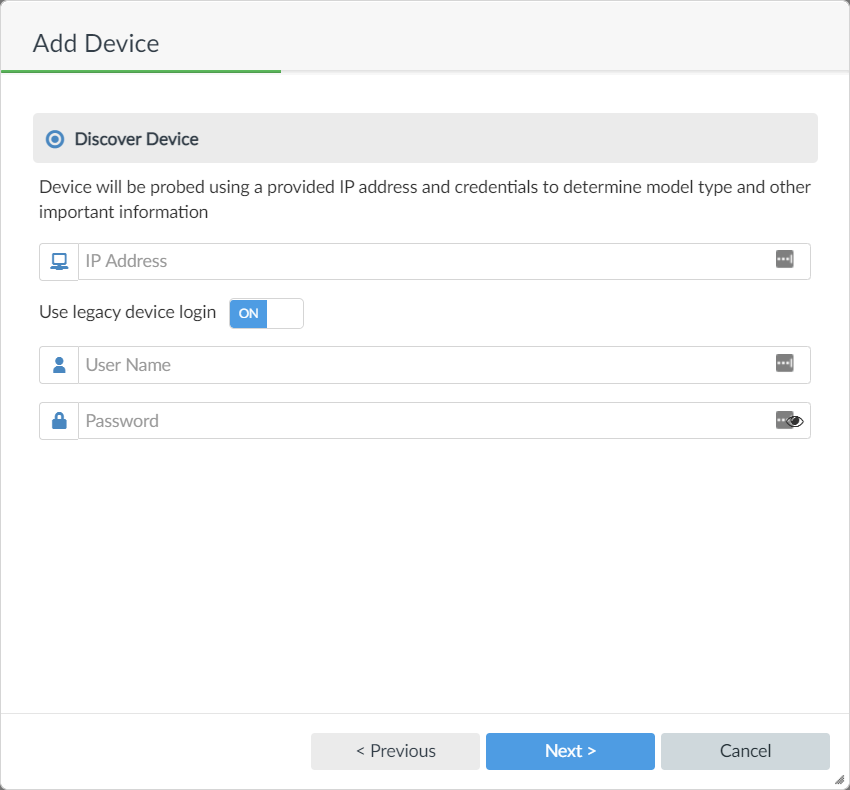Select the Discover Device section header
The height and width of the screenshot is (790, 850).
pos(135,139)
